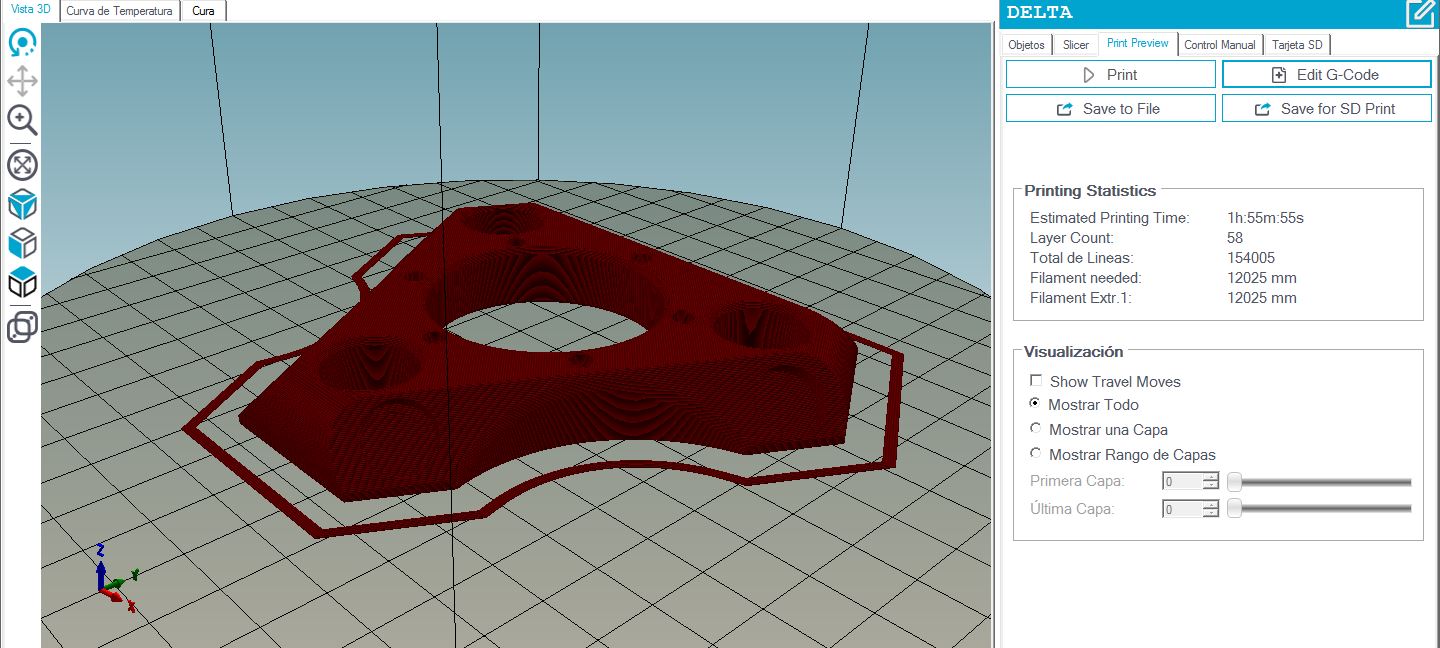The height and width of the screenshot is (648, 1440).
Task: Open printer edit icon beside DELTA
Action: tap(1419, 13)
